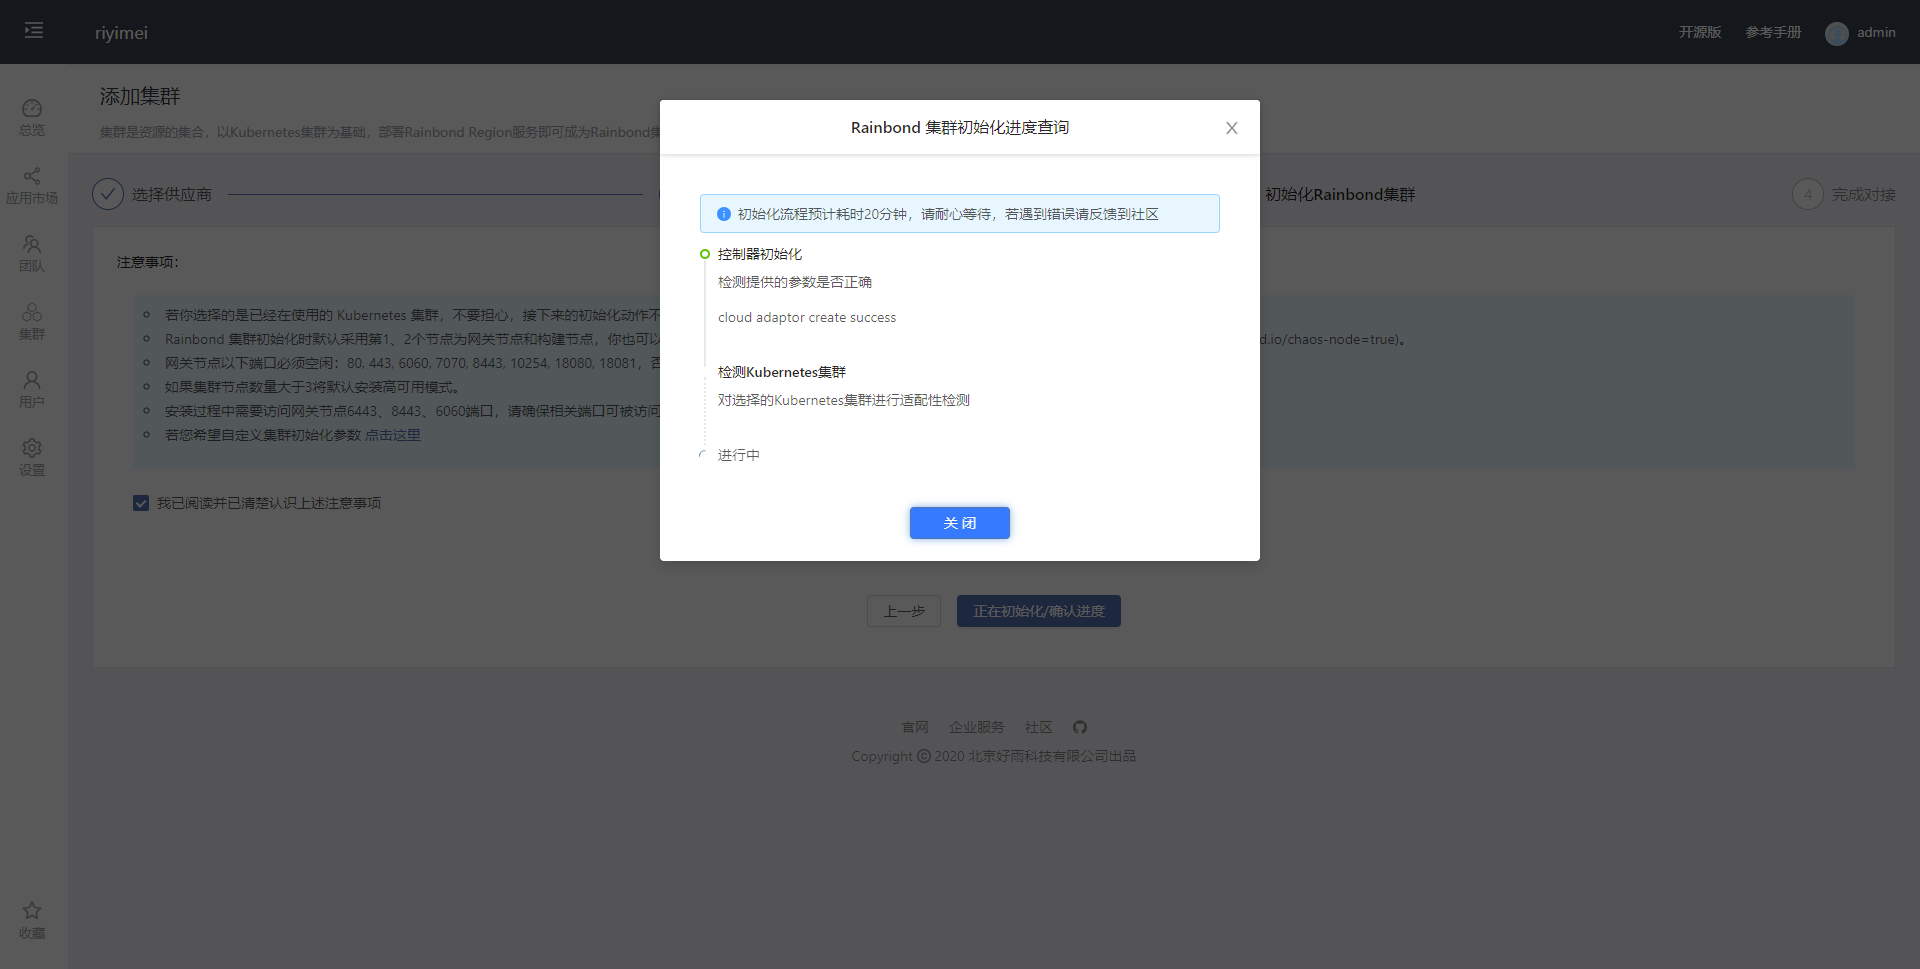1920x969 pixels.
Task: Open the 企业服务 footer link
Action: [x=976, y=727]
